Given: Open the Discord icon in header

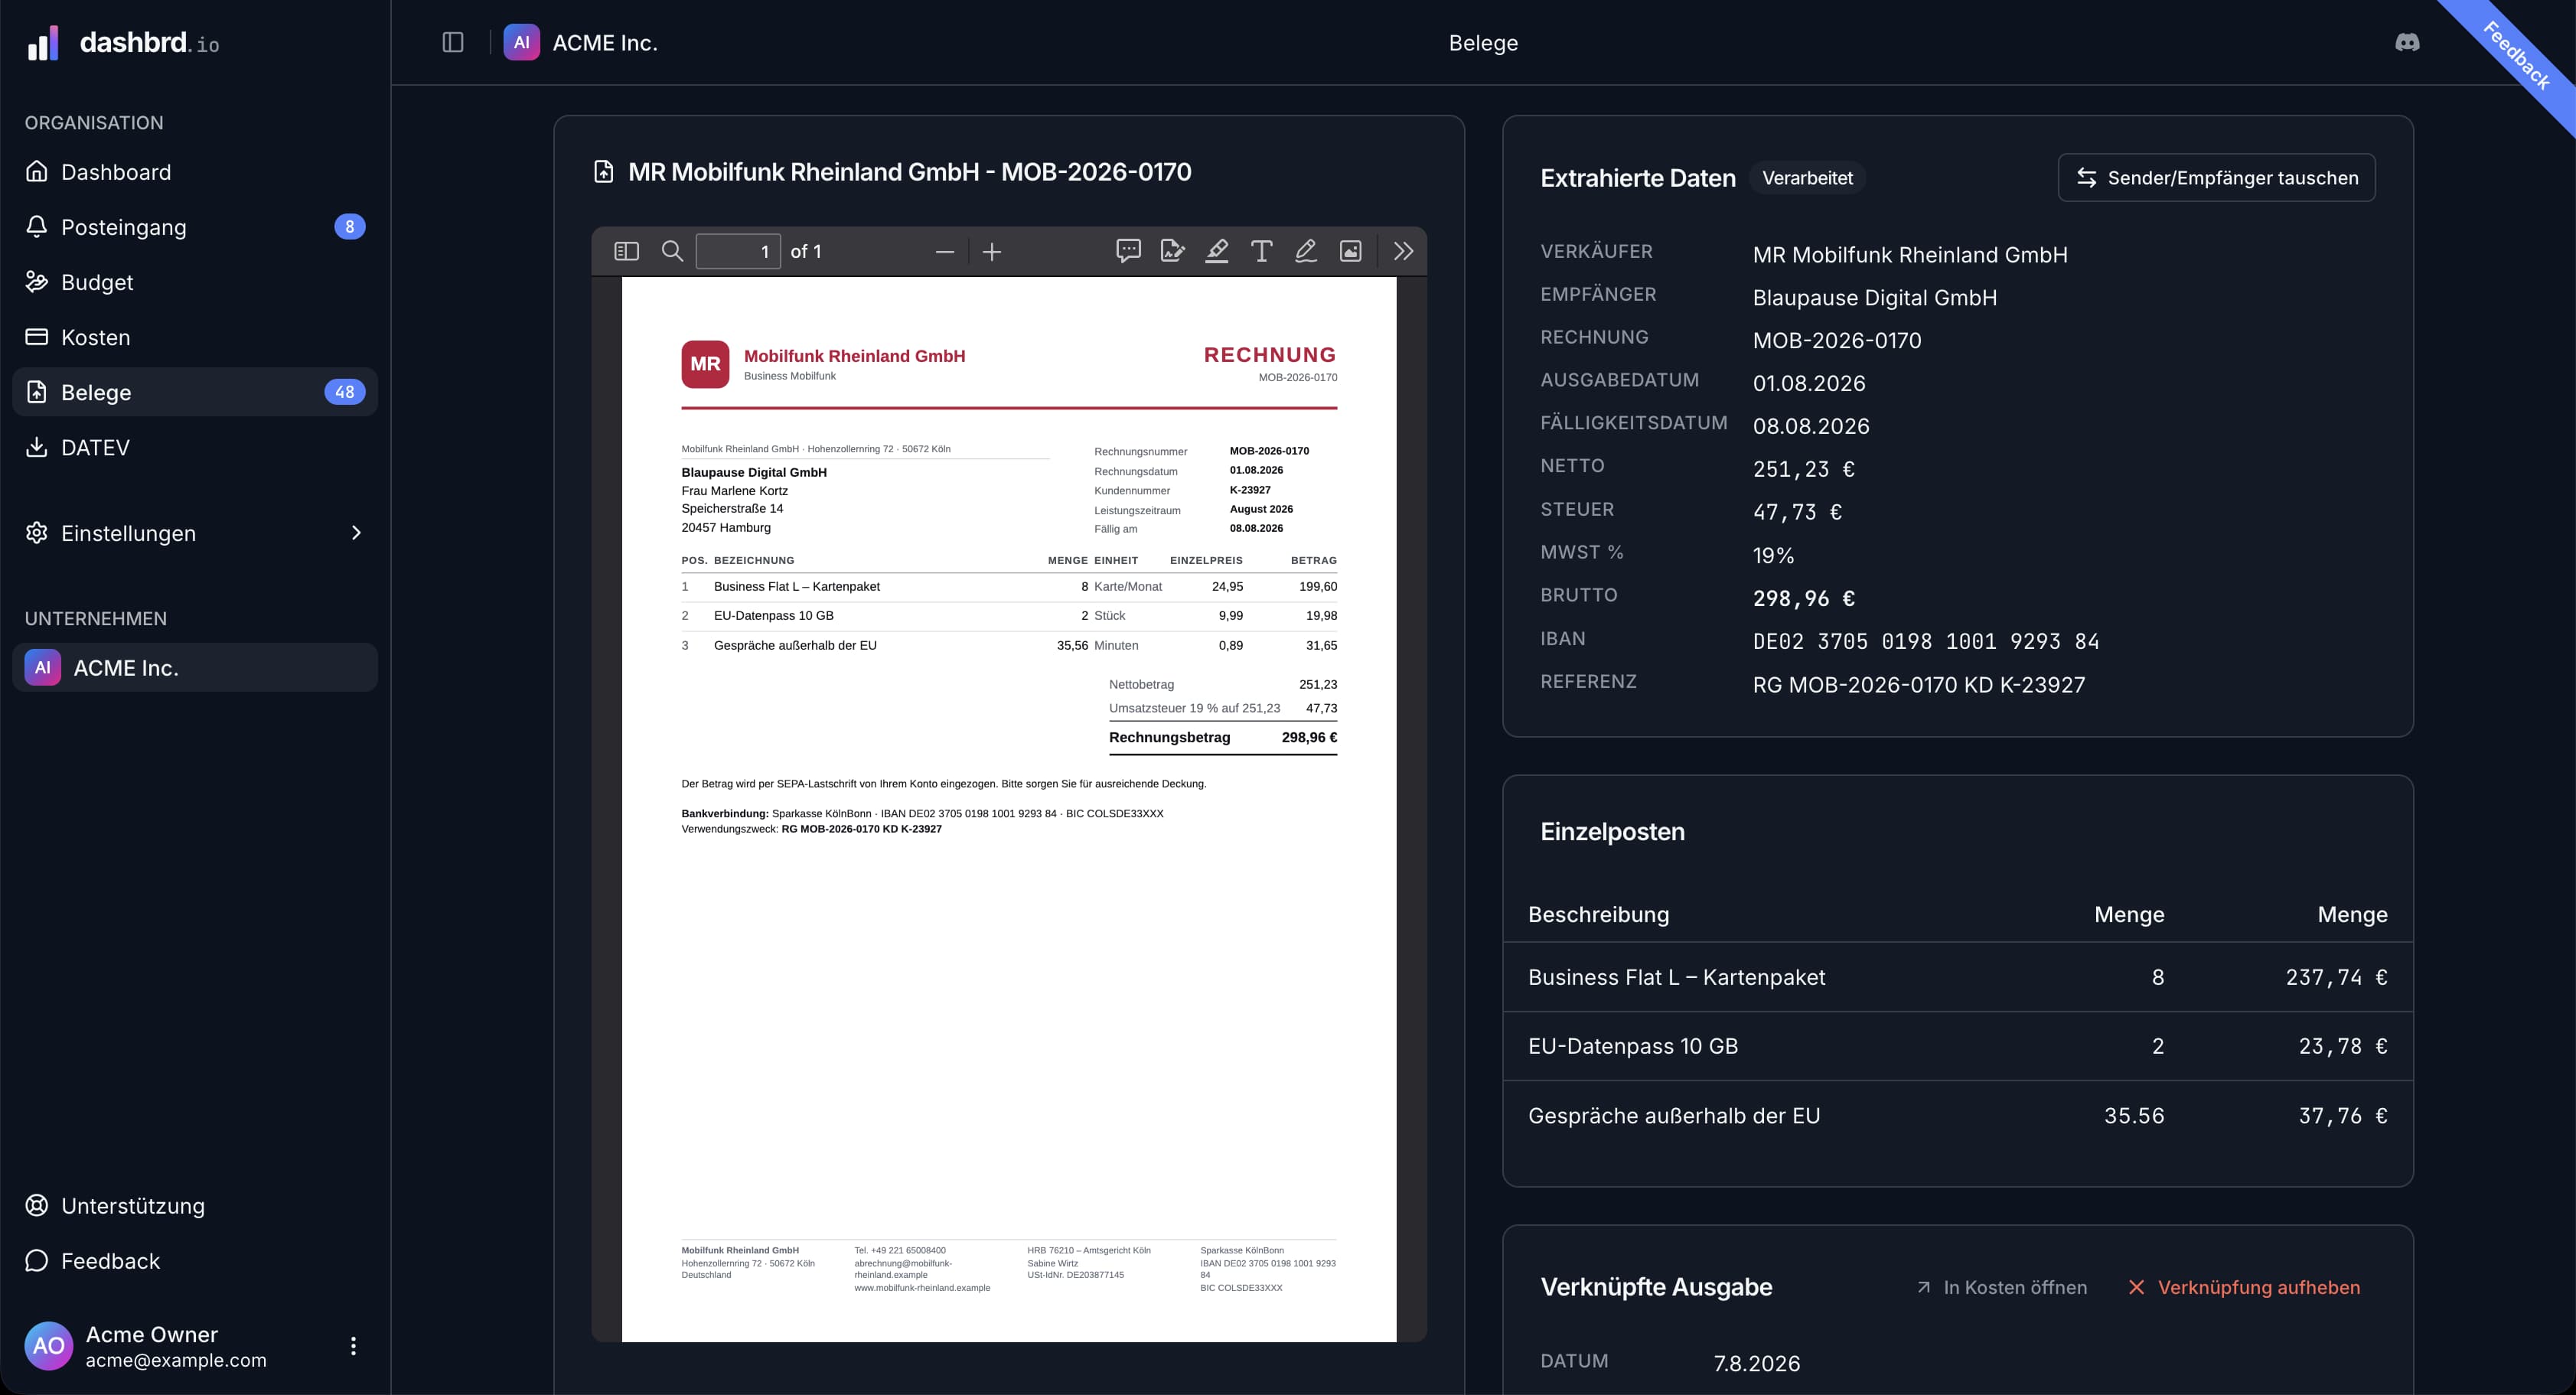Looking at the screenshot, I should pyautogui.click(x=2407, y=42).
